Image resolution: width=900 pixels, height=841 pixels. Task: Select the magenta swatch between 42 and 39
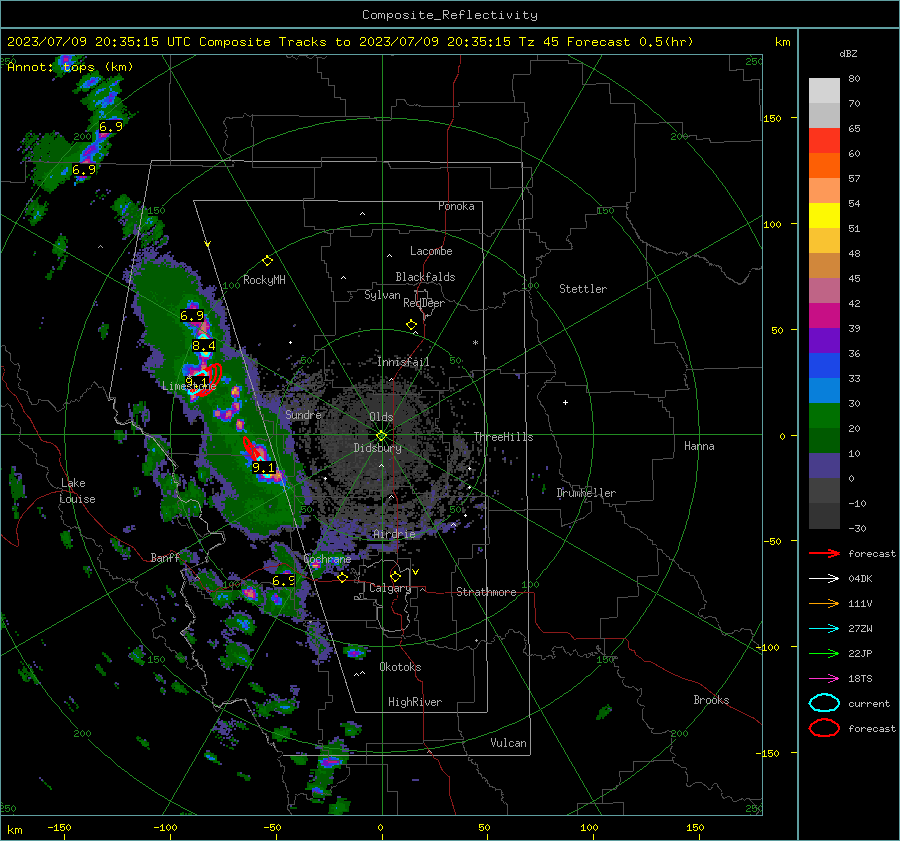(x=824, y=316)
